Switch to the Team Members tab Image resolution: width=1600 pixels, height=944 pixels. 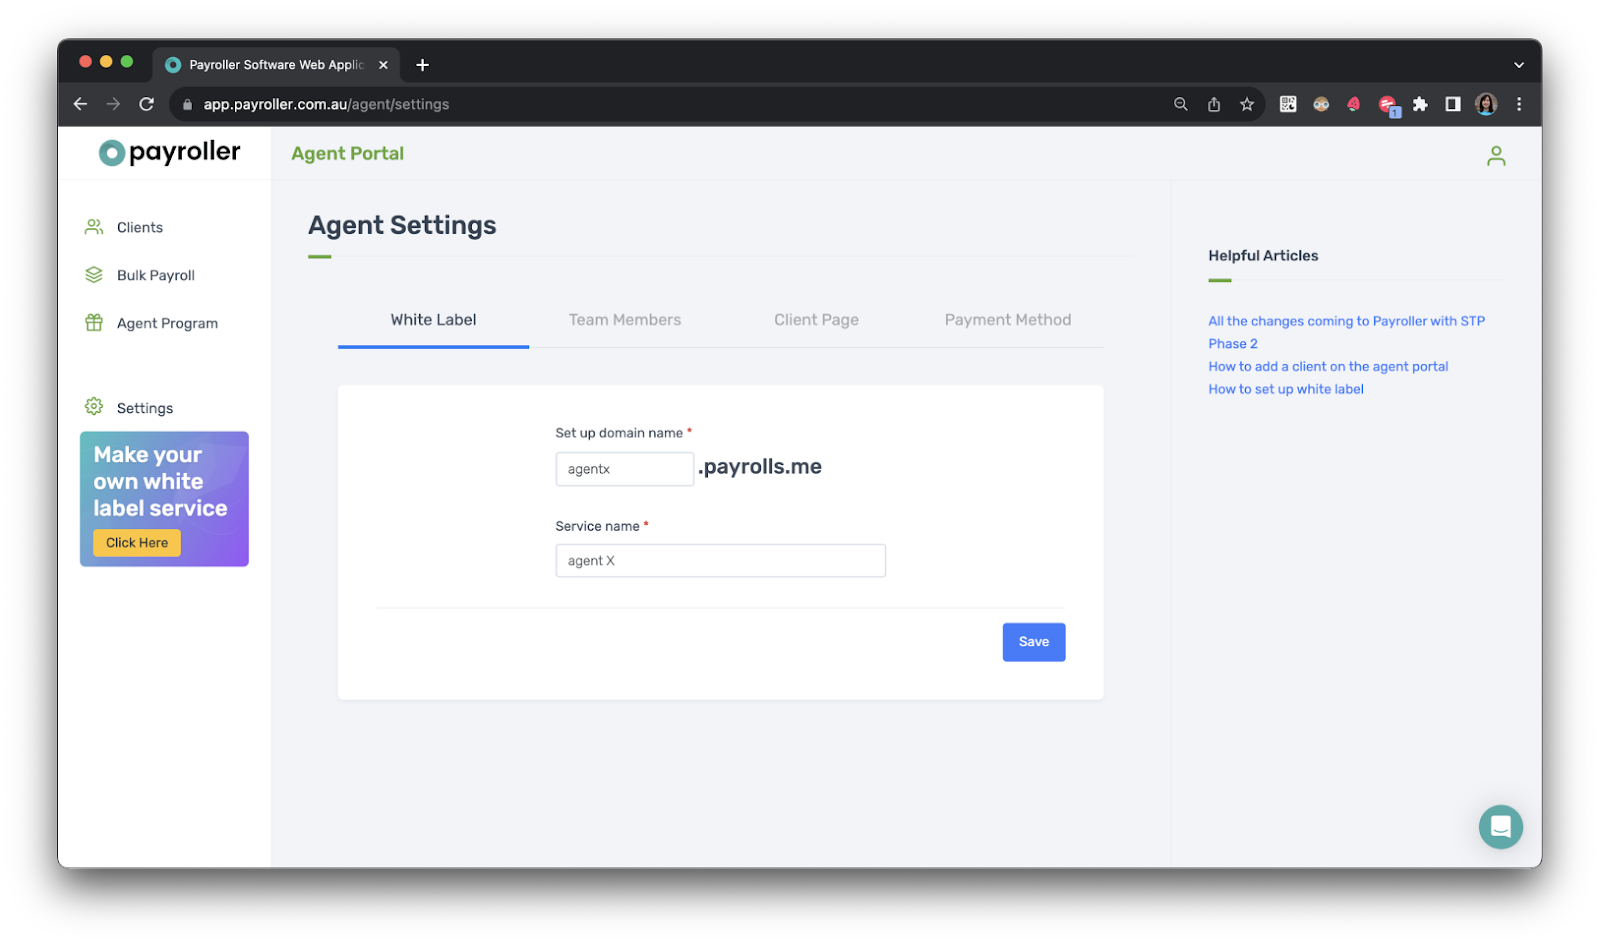point(625,320)
